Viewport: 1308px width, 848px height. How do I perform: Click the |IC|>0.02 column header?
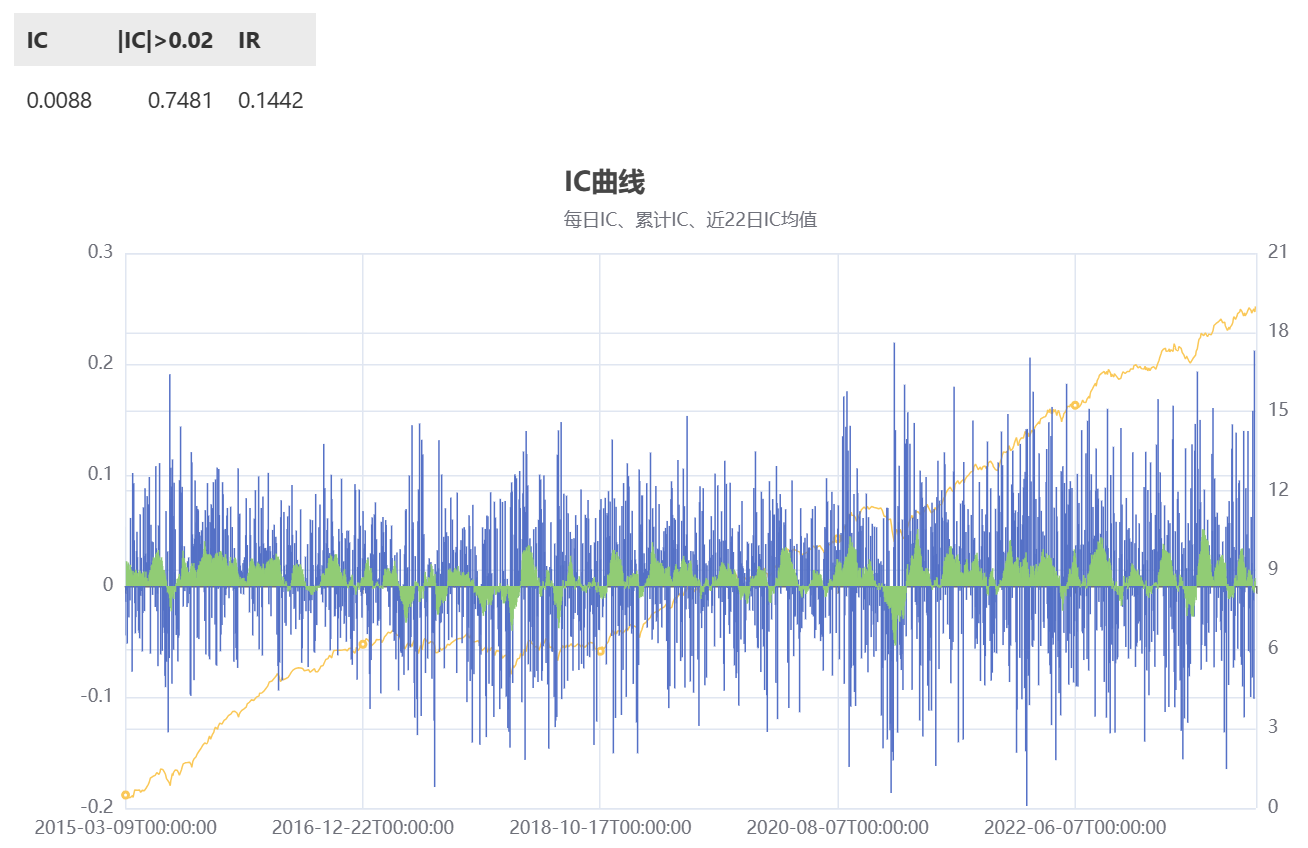click(x=165, y=41)
